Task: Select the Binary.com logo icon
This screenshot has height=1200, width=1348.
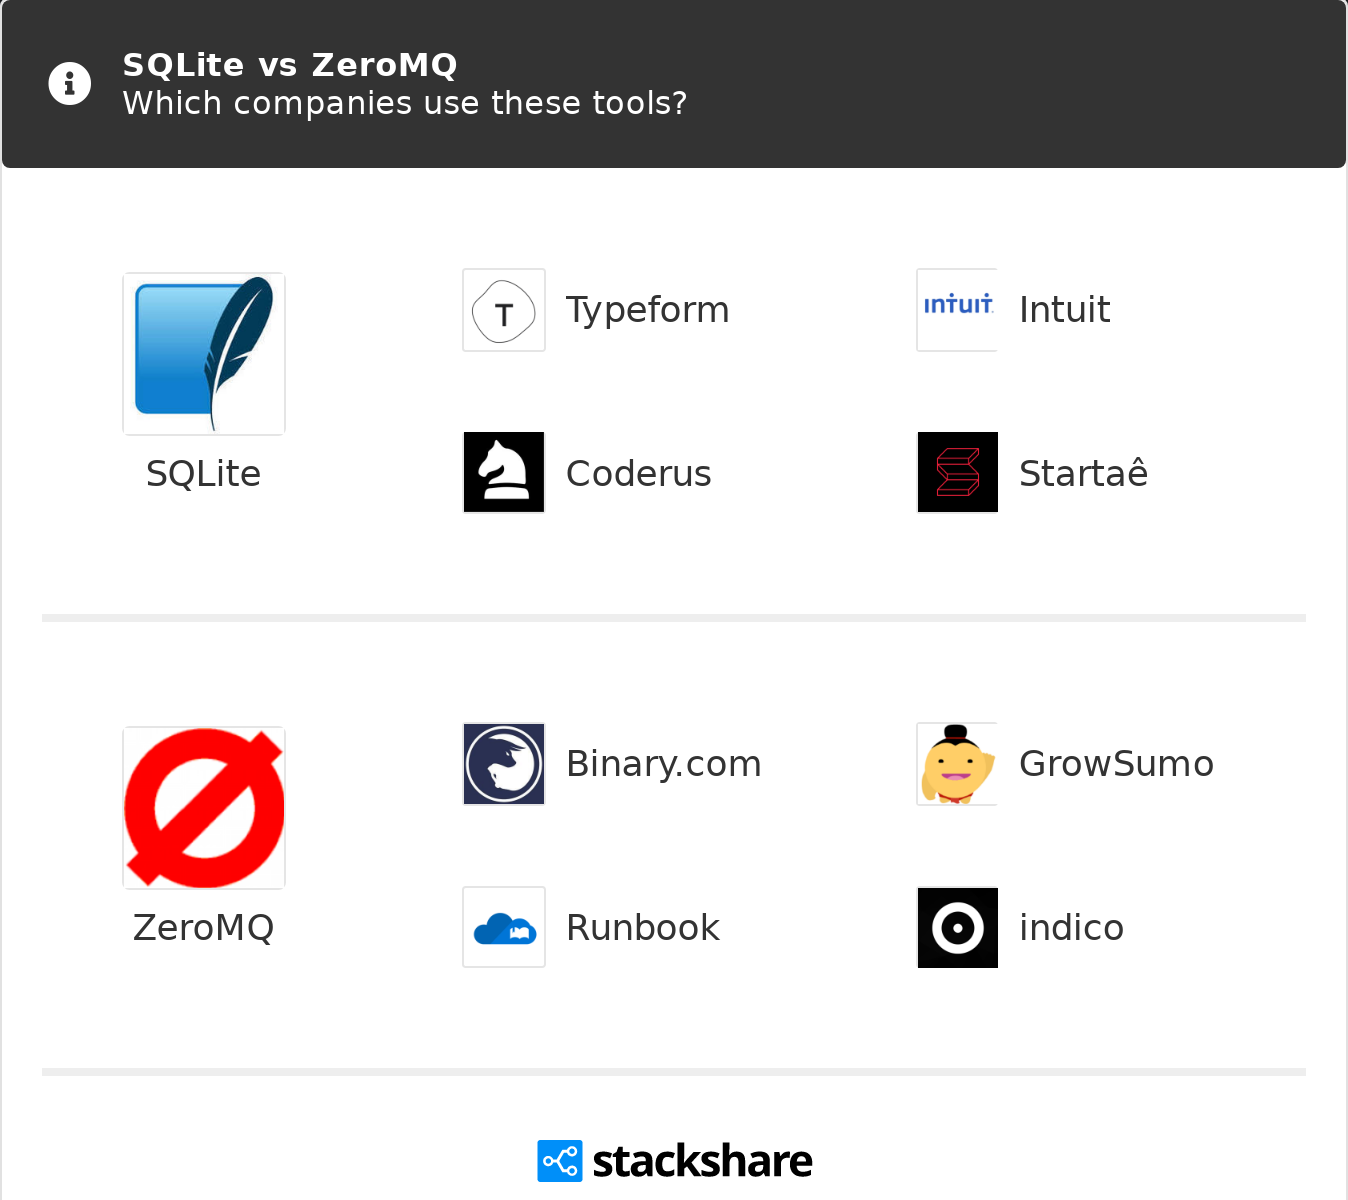Action: point(504,764)
